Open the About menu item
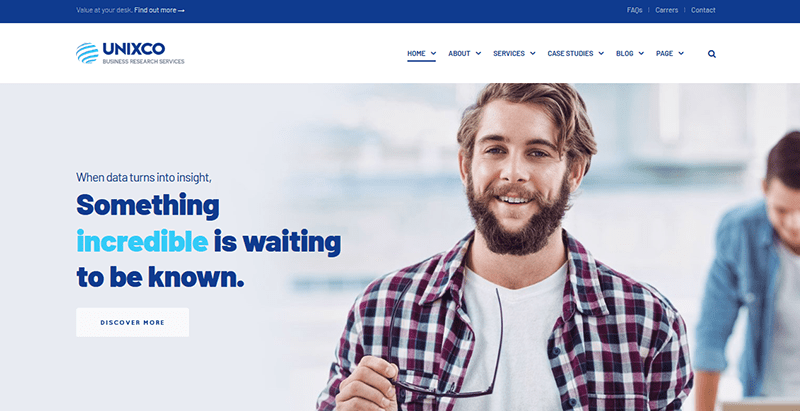 click(459, 53)
